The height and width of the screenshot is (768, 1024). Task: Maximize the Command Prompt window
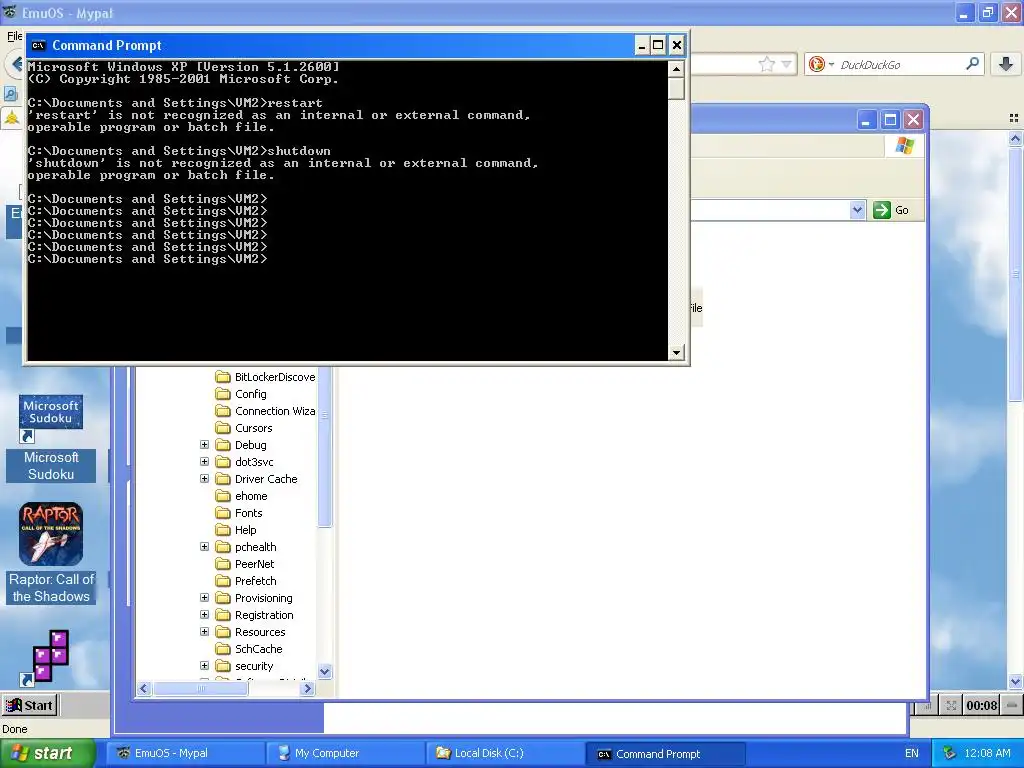click(x=658, y=45)
